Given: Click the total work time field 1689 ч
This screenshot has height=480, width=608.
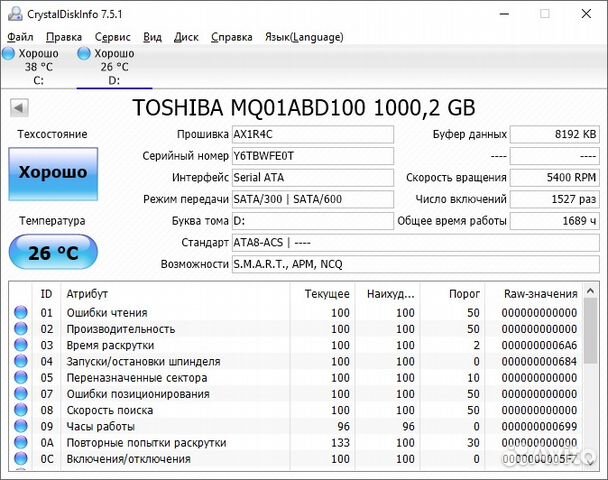Looking at the screenshot, I should (x=554, y=221).
